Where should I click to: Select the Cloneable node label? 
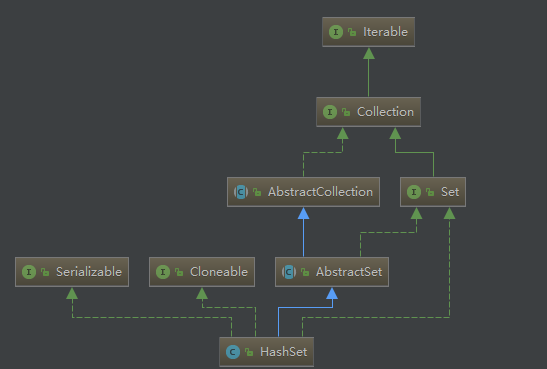(x=219, y=272)
